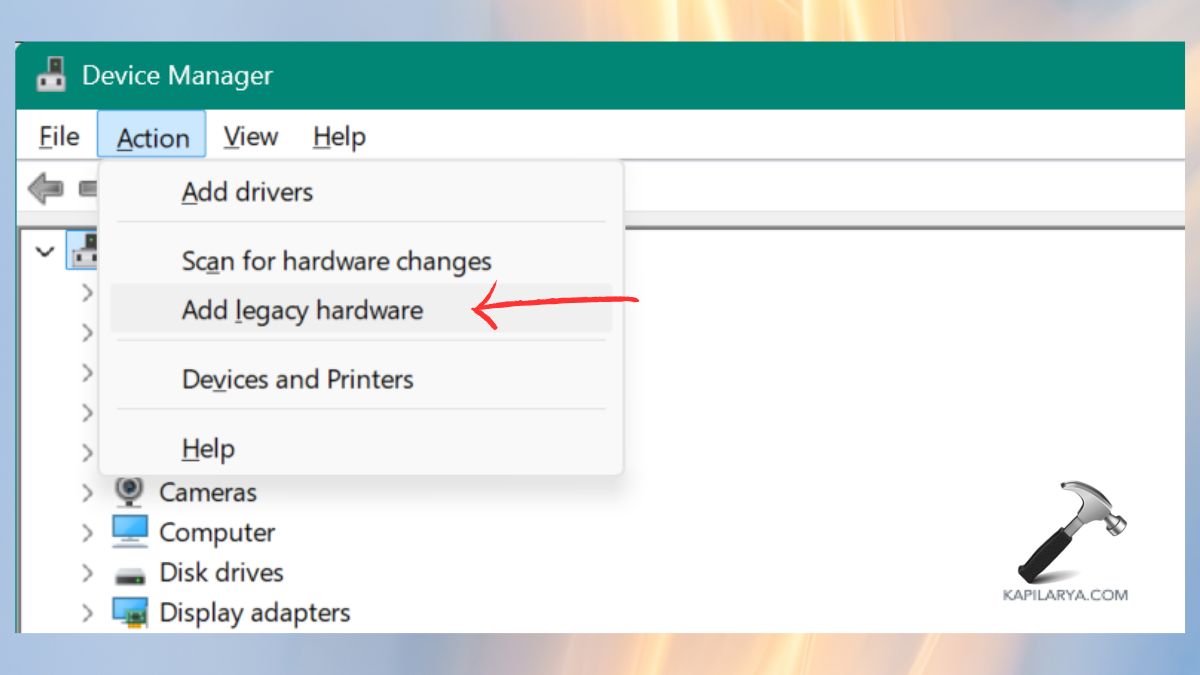
Task: Expand the Display adapters category chevron
Action: coord(88,612)
